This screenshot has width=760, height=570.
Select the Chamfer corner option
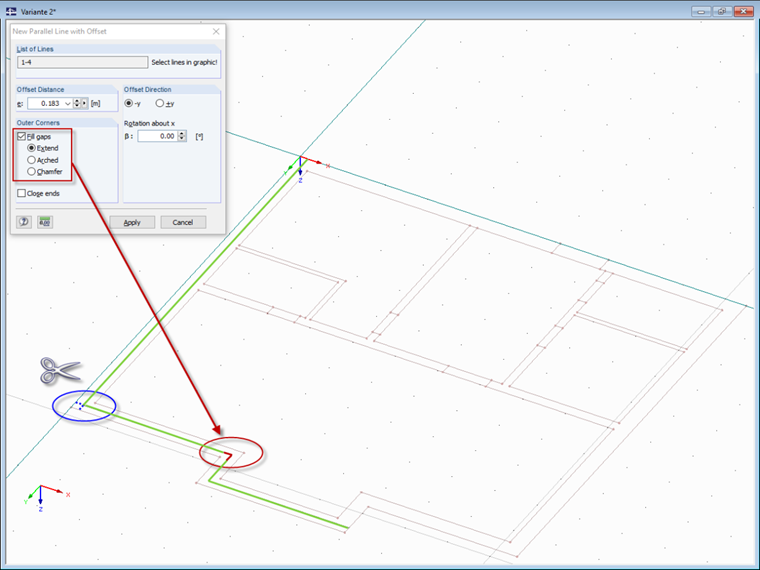click(32, 171)
